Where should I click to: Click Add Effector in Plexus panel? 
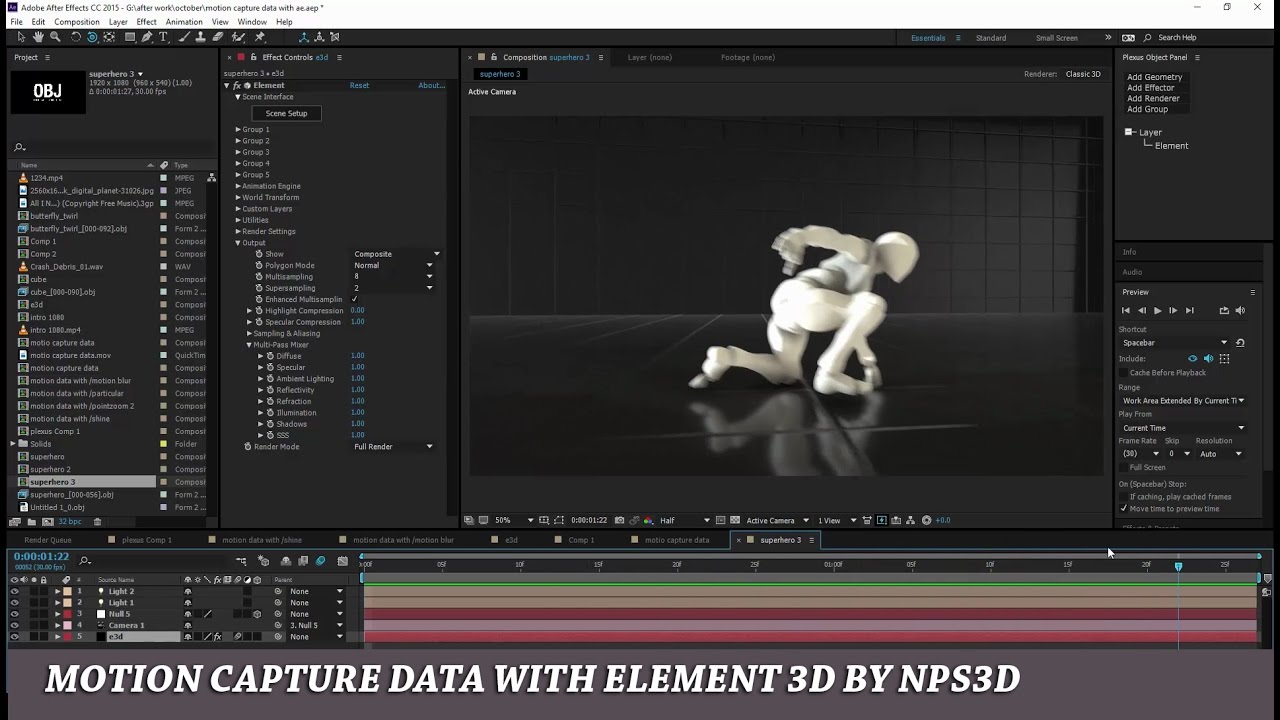1150,88
